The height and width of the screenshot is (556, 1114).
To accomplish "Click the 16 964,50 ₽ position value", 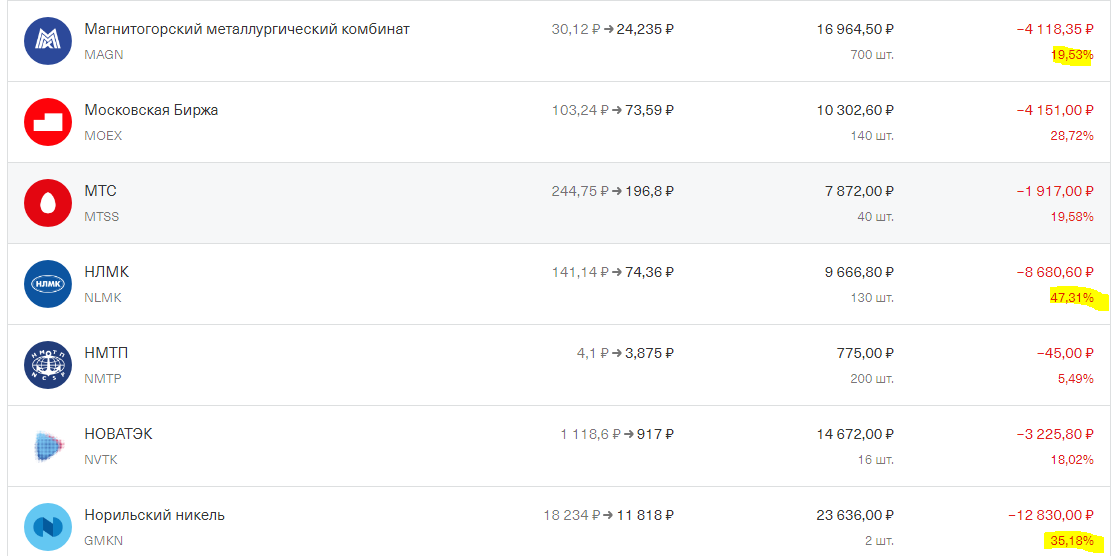I will [x=855, y=29].
